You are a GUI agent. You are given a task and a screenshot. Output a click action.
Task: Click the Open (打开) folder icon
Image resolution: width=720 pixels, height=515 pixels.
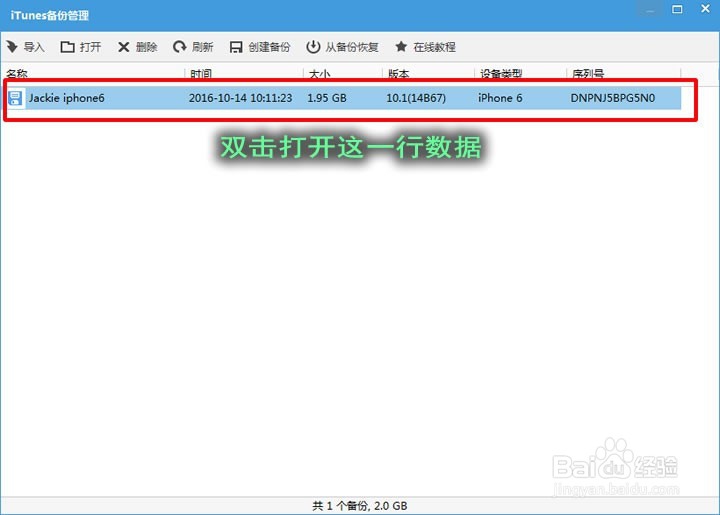click(68, 46)
